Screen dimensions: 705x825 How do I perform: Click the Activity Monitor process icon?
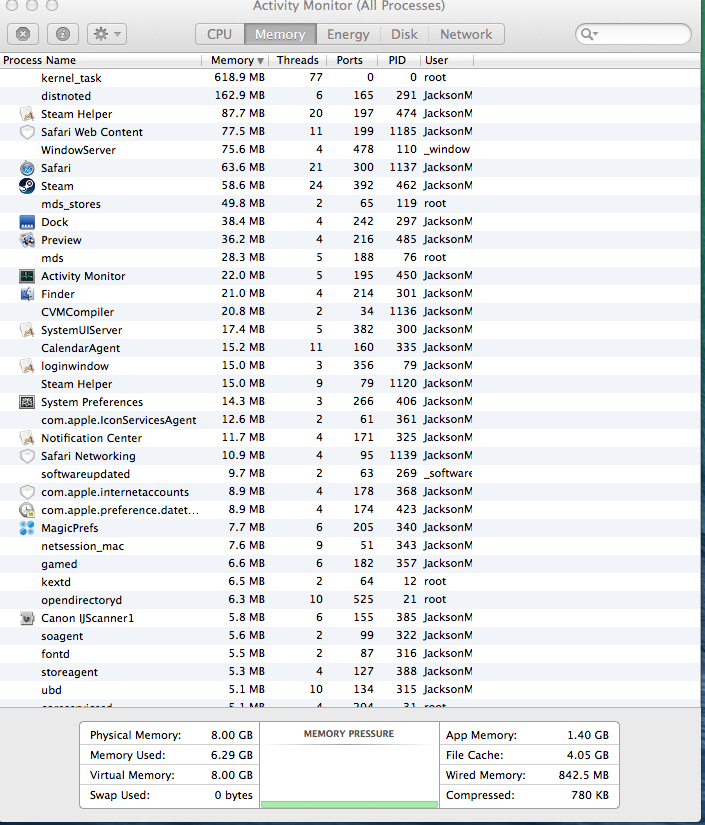click(27, 276)
